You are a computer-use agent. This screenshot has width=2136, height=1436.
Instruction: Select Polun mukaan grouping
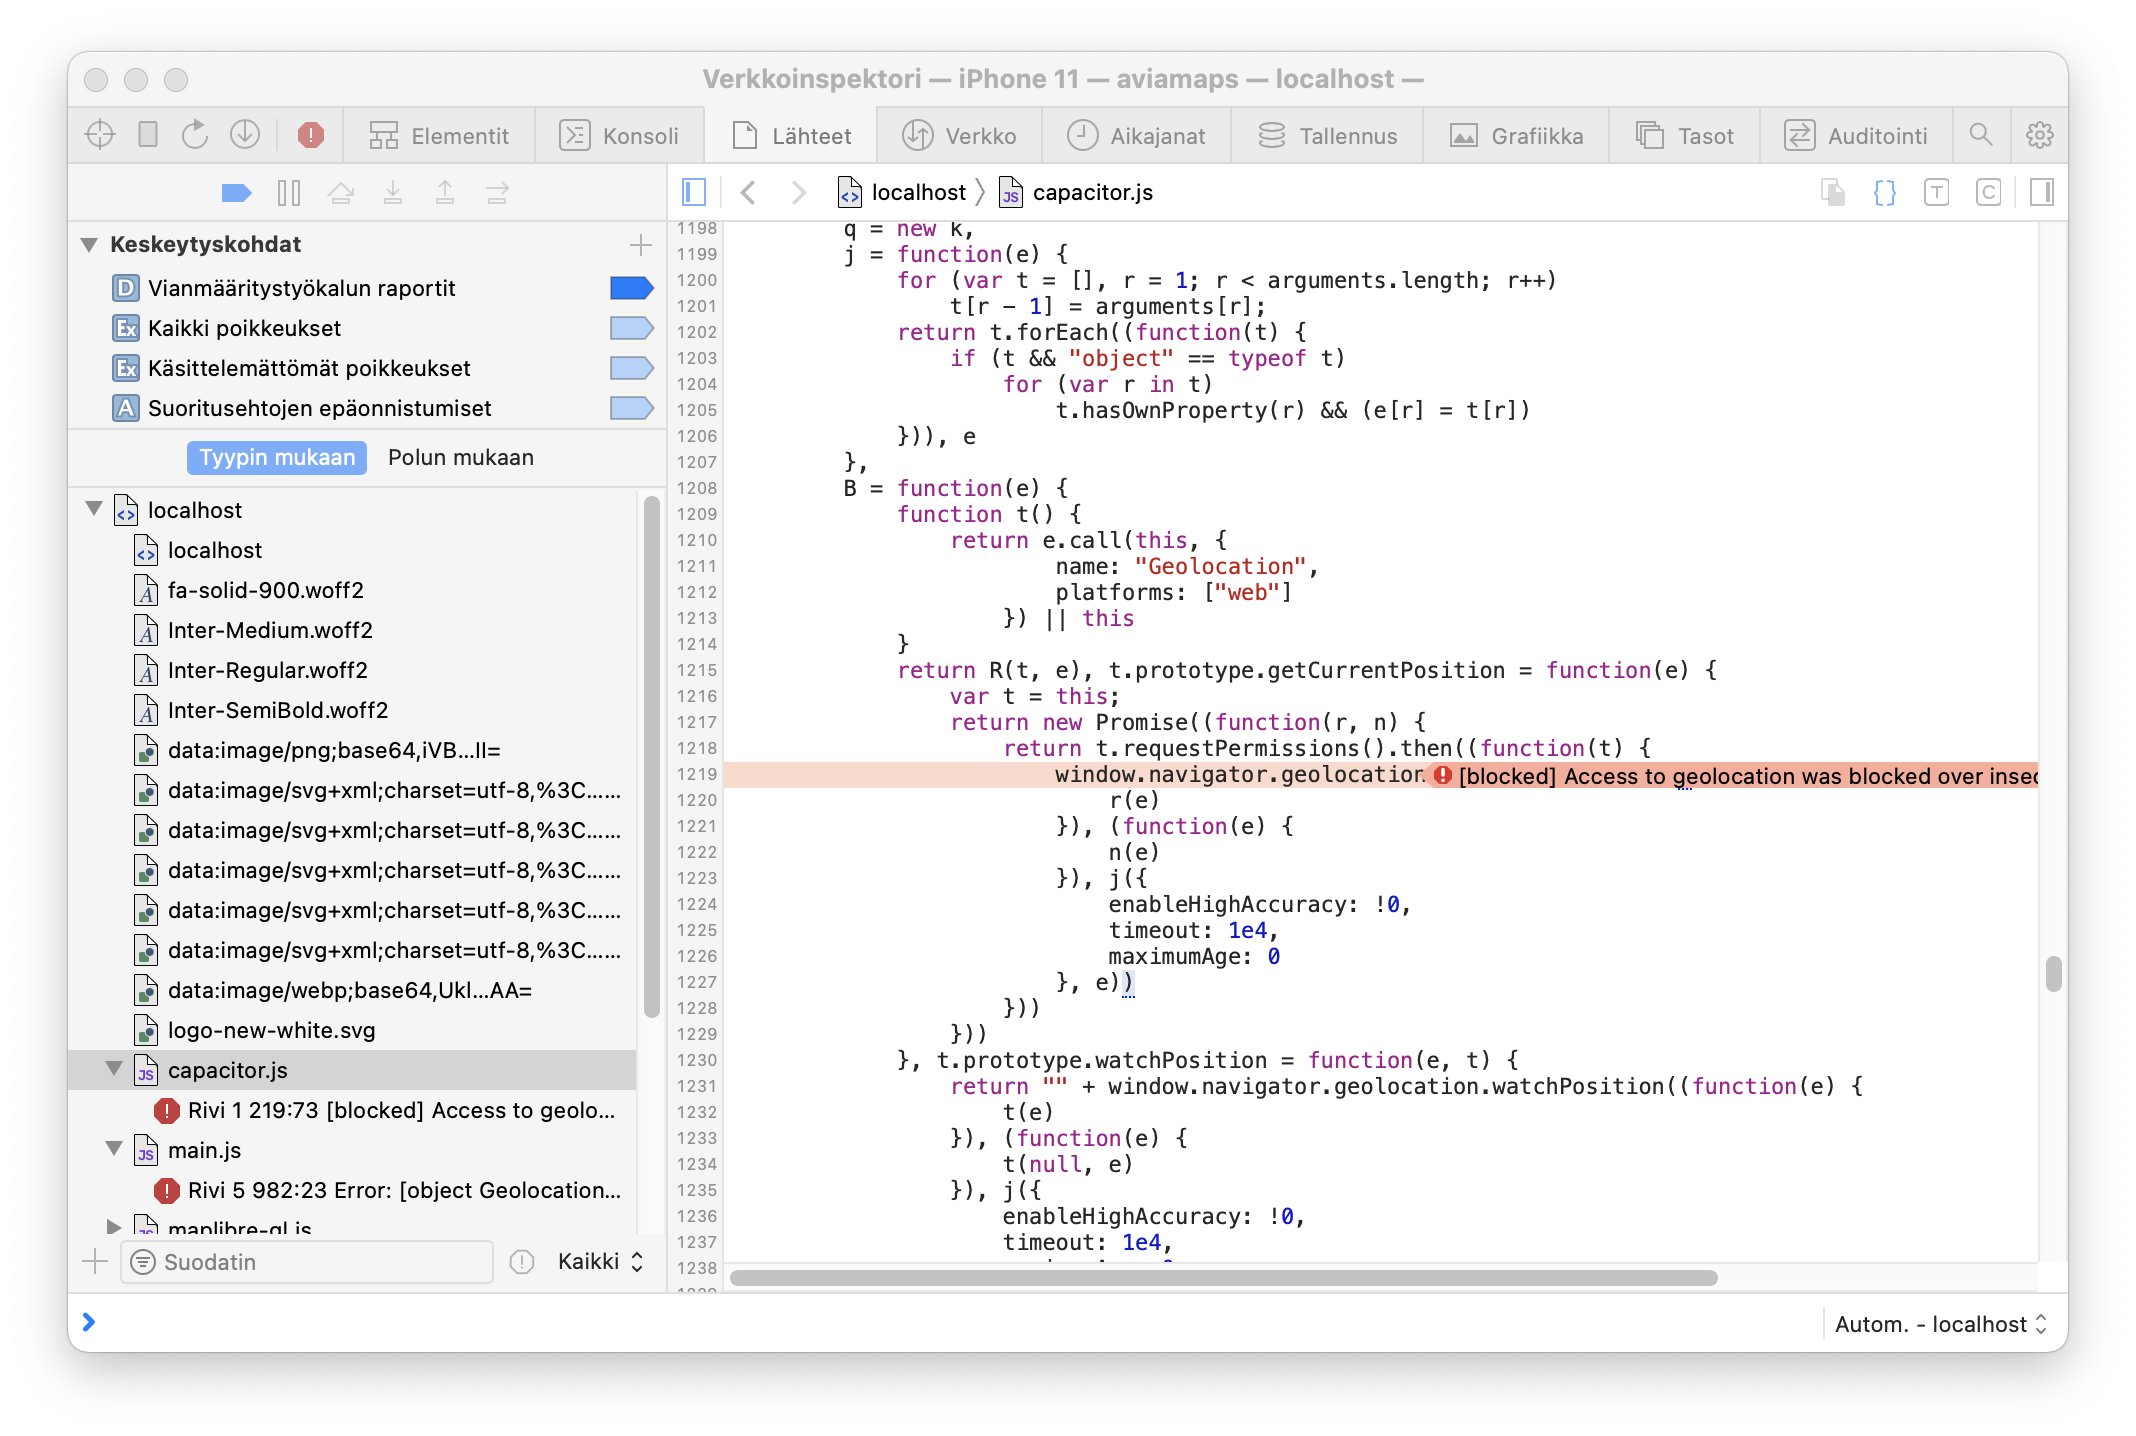(x=461, y=457)
